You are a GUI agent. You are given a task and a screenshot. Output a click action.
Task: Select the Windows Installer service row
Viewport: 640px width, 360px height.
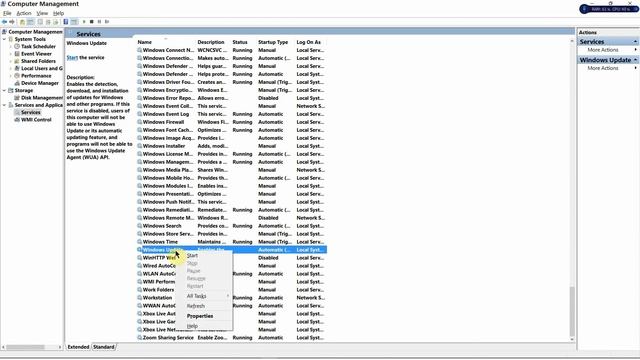pyautogui.click(x=231, y=146)
